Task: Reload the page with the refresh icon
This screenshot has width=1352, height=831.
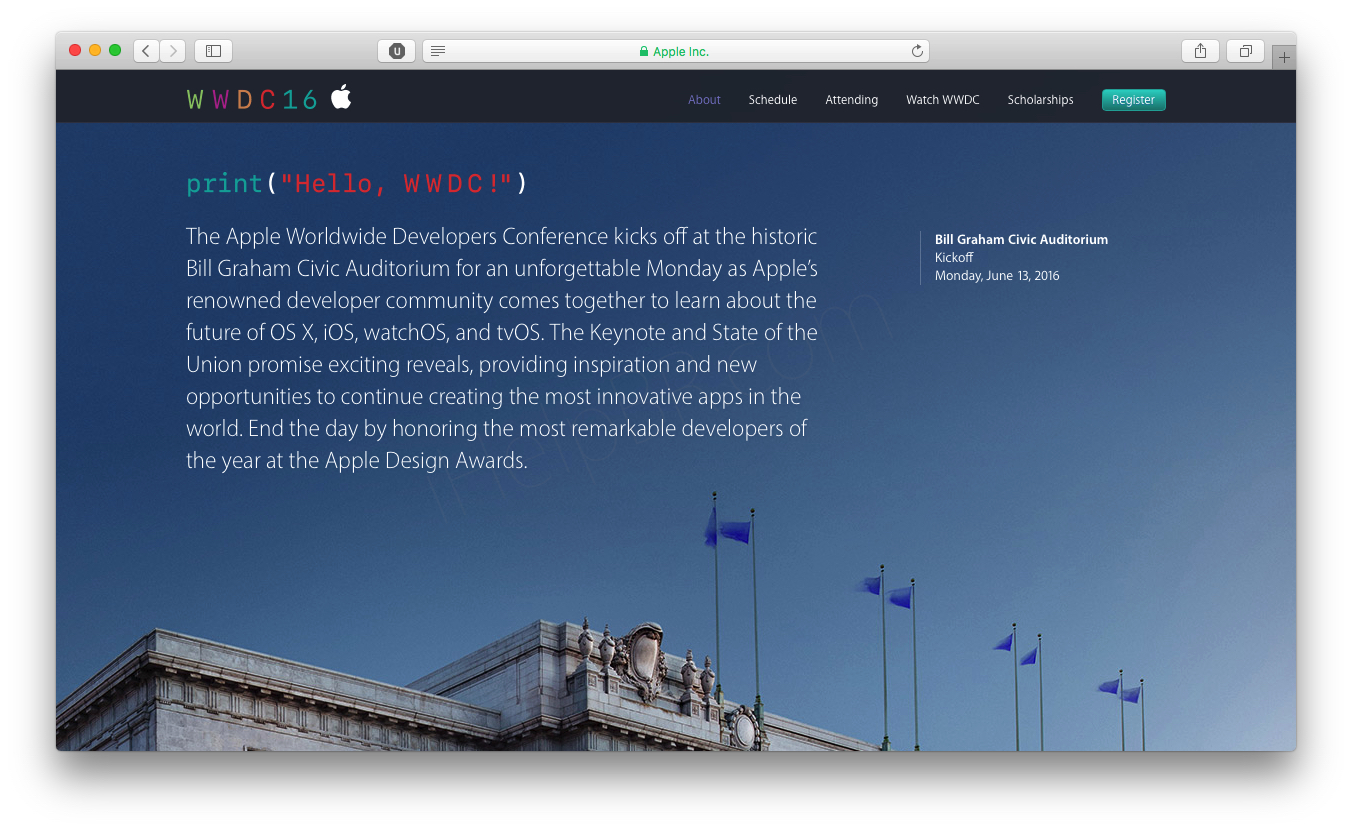Action: pyautogui.click(x=917, y=51)
